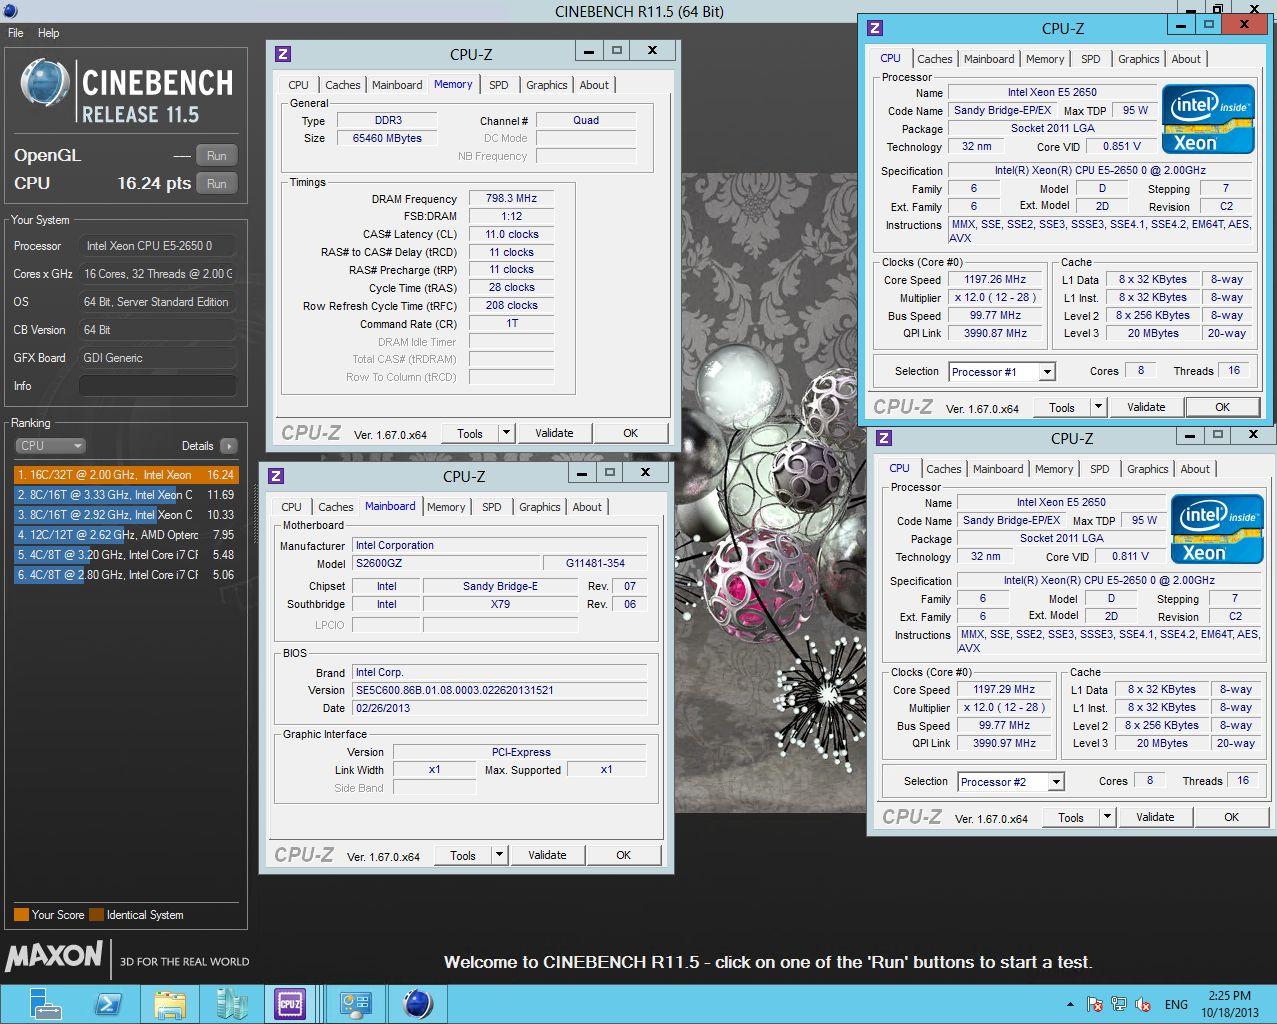
Task: Click the Z icon on Mainboard CPU-Z window title
Action: (276, 476)
